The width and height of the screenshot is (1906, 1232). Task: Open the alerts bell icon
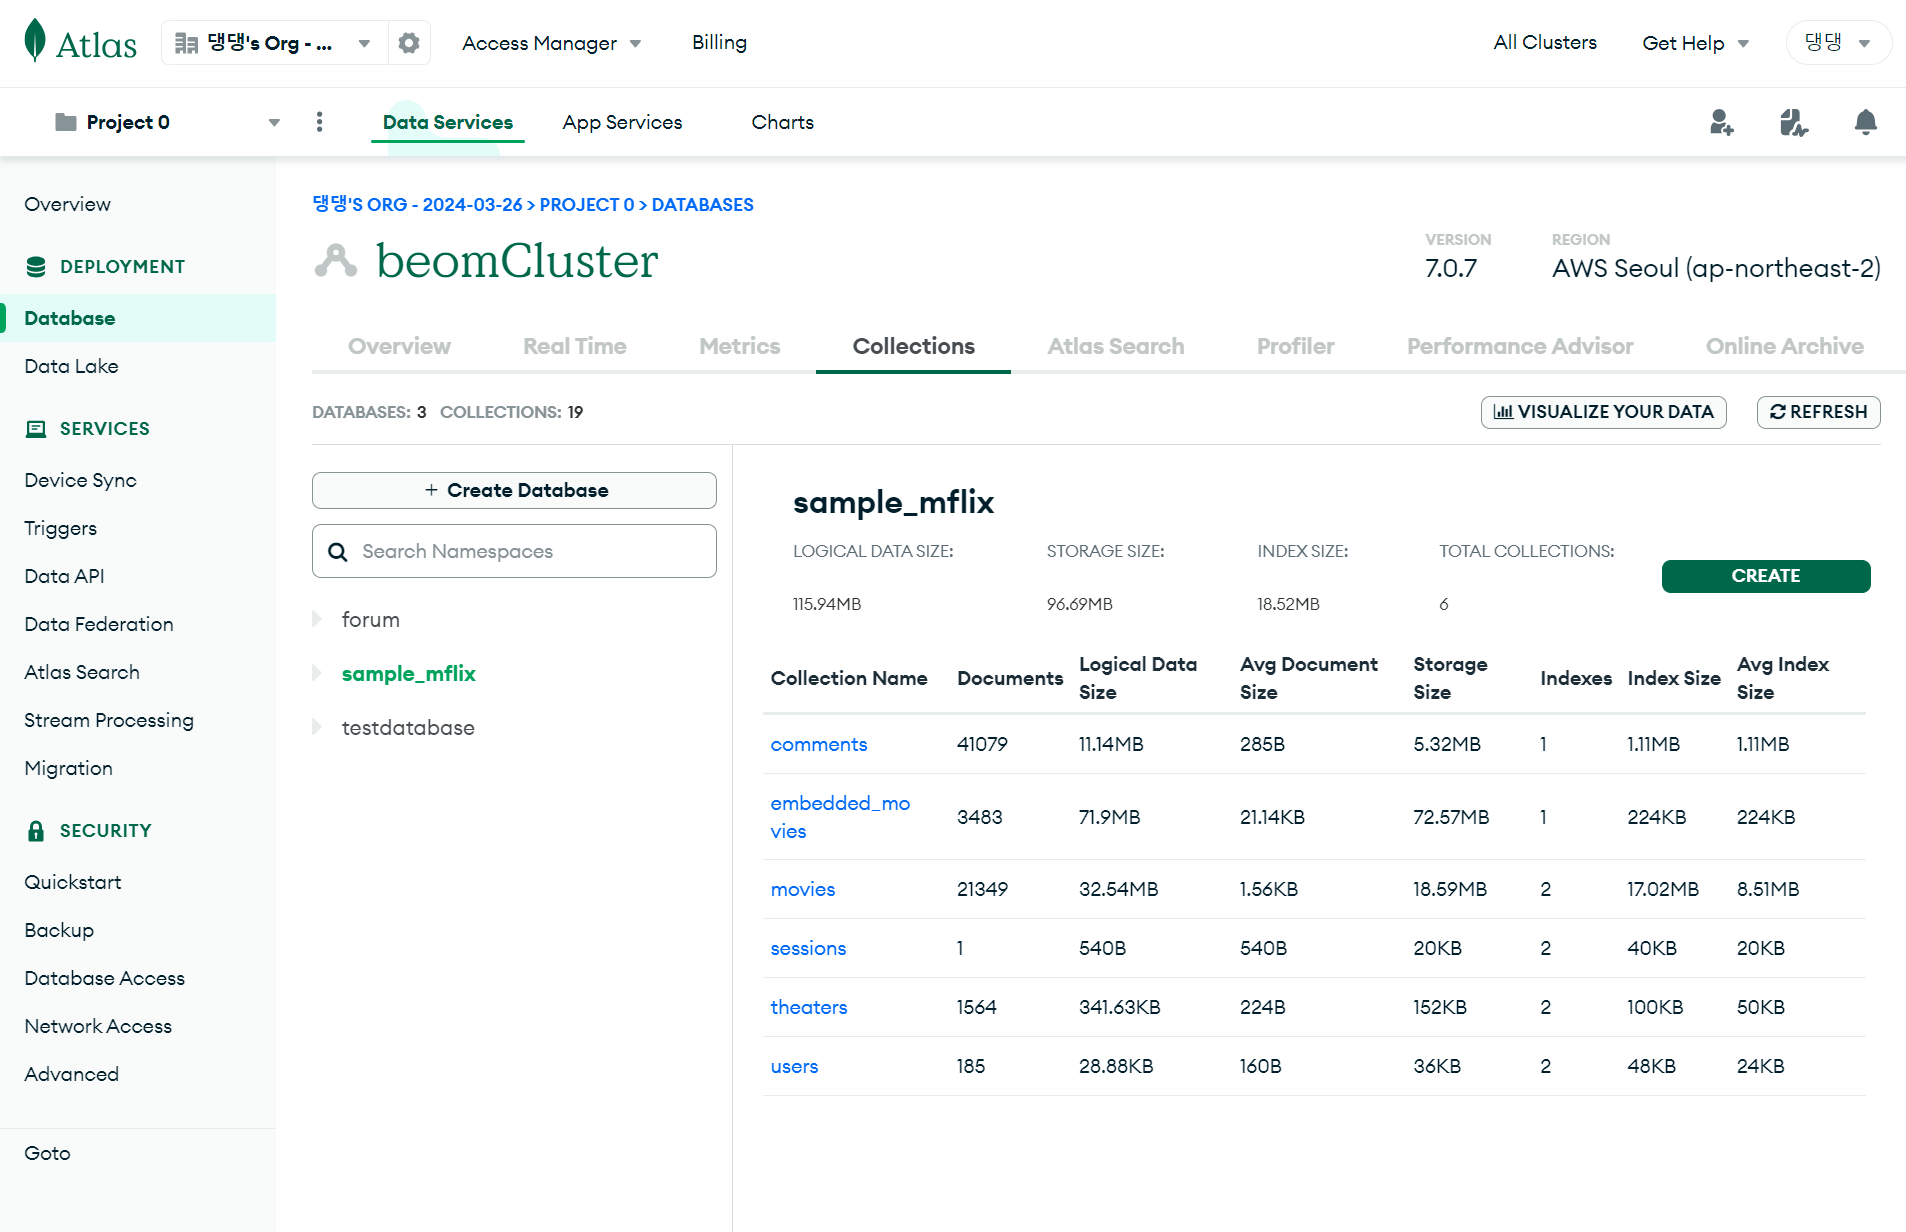1865,122
